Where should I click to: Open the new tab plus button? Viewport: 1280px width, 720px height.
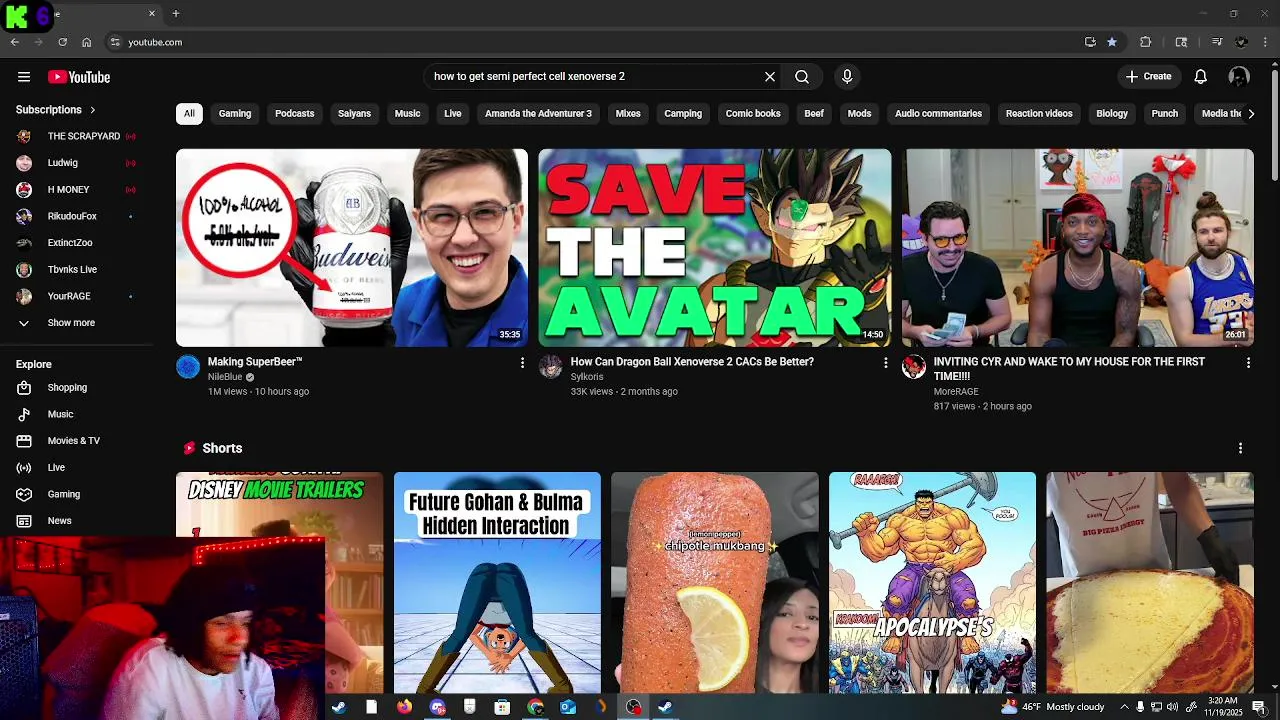(x=176, y=14)
